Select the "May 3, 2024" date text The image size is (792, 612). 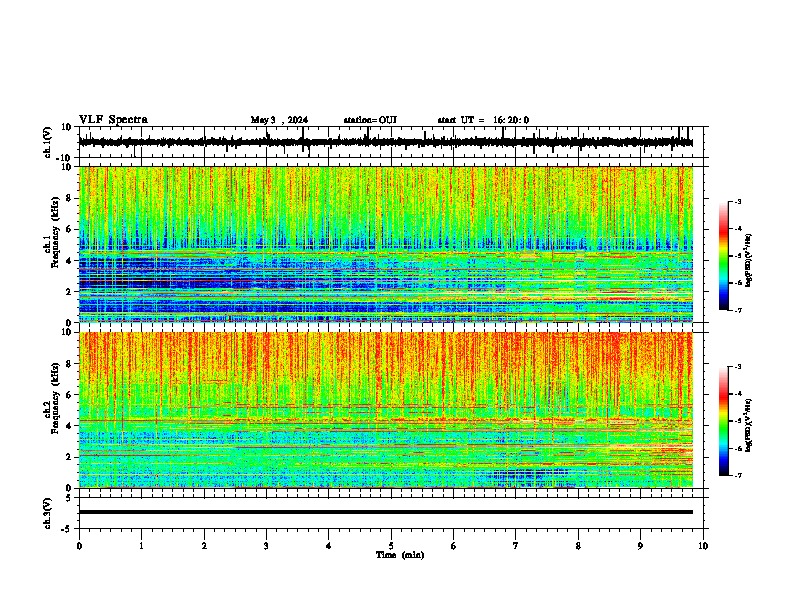point(279,120)
